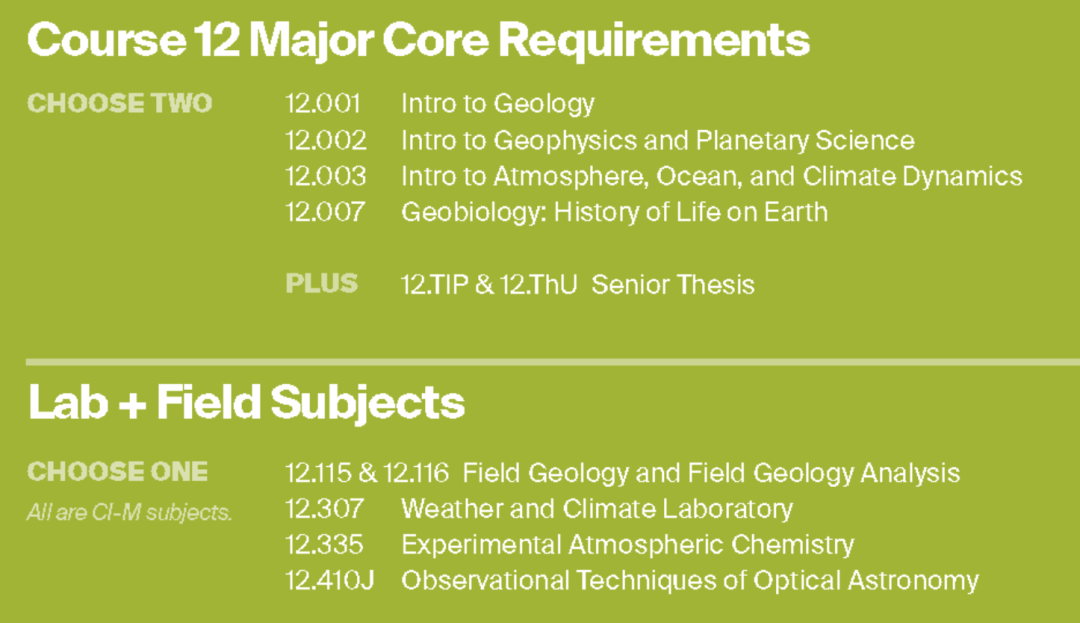Select course number 12.001
Viewport: 1080px width, 623px height.
[x=322, y=104]
